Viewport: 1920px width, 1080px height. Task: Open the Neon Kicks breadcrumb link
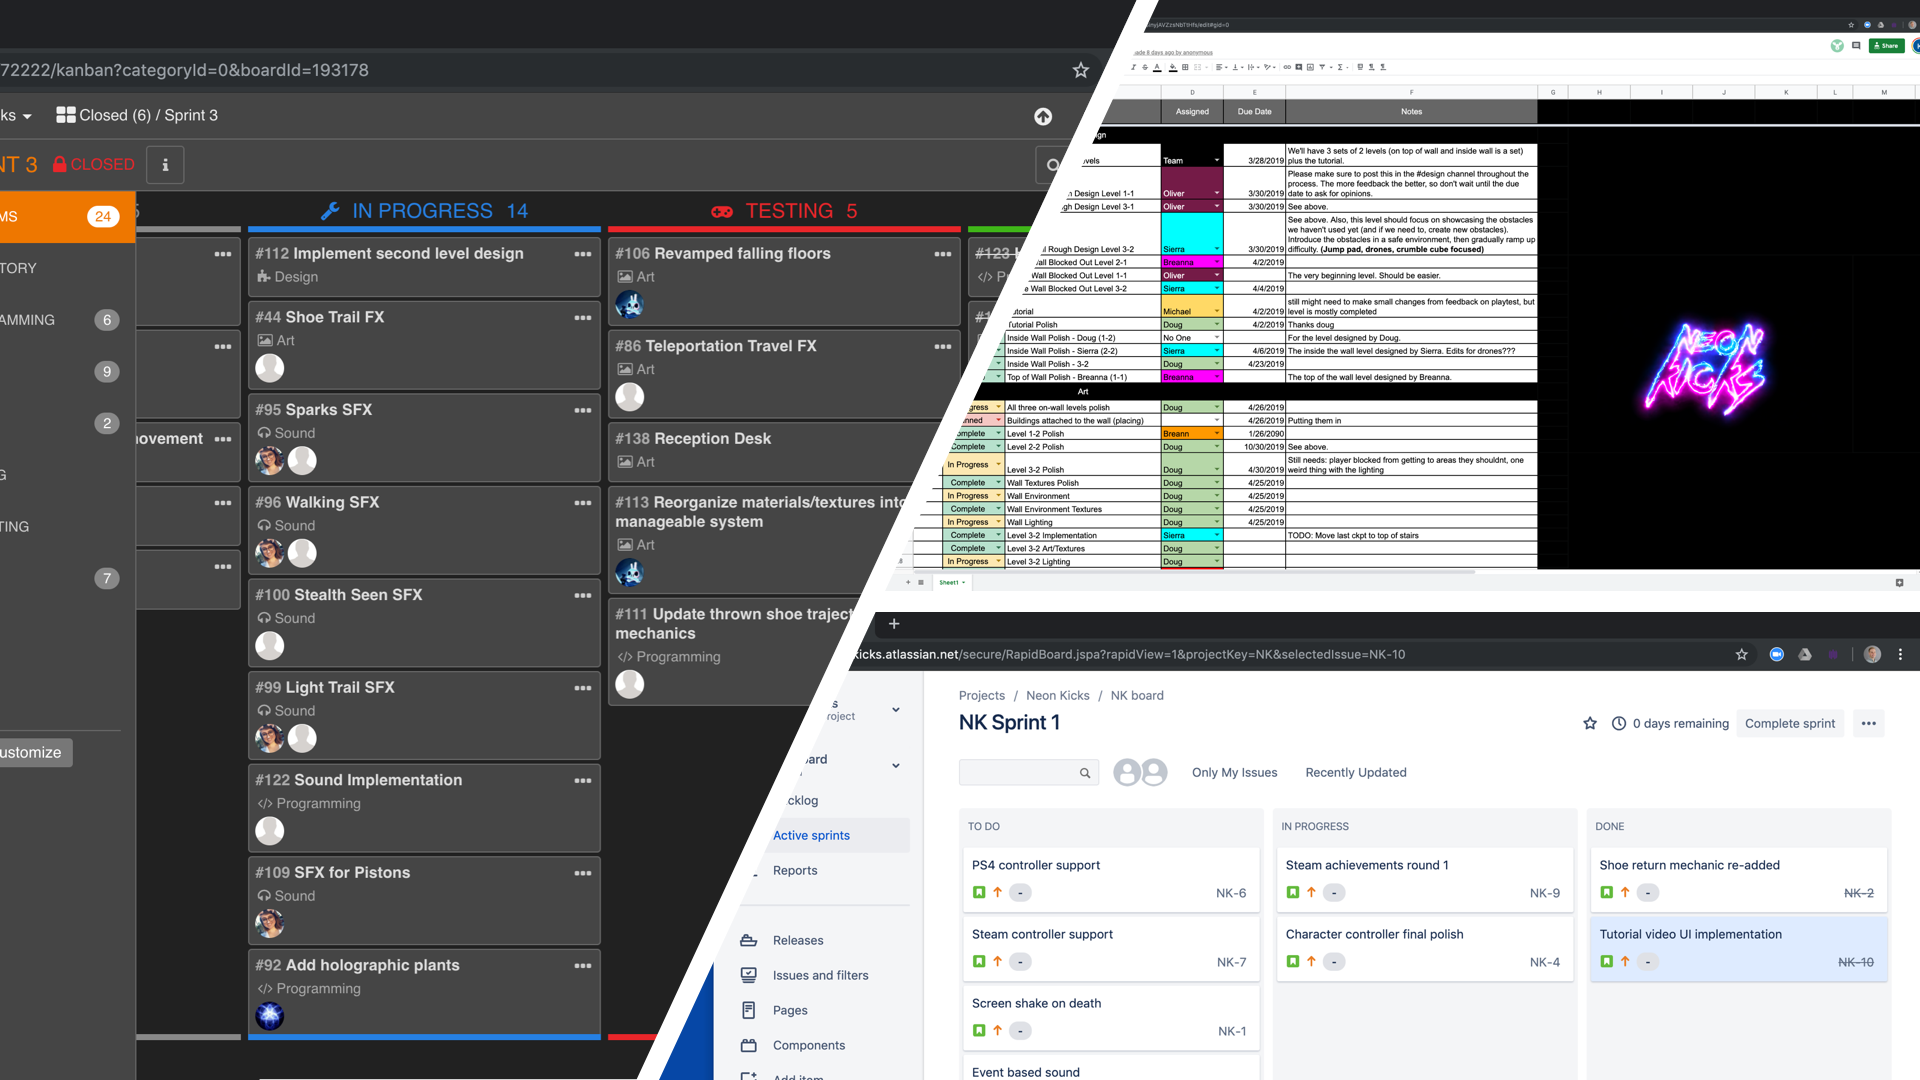click(x=1057, y=695)
